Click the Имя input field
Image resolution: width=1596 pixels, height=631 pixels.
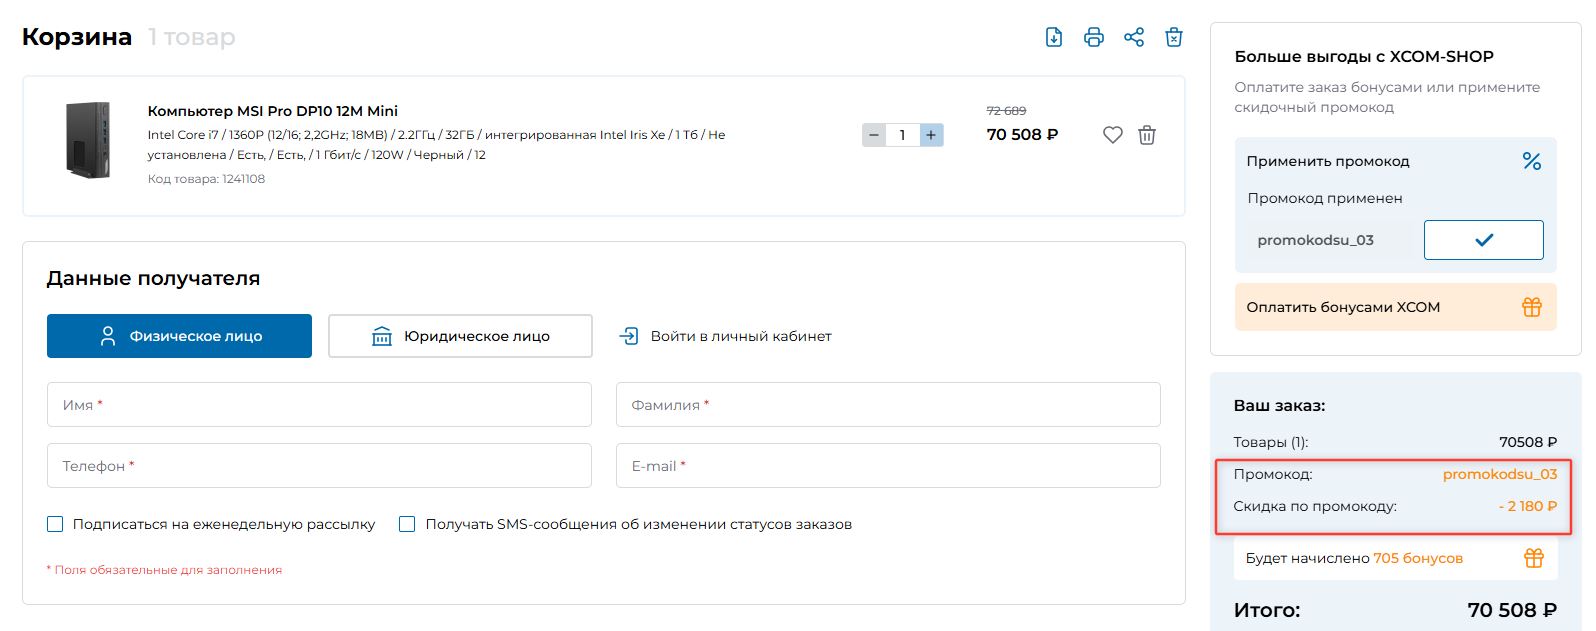[x=319, y=405]
